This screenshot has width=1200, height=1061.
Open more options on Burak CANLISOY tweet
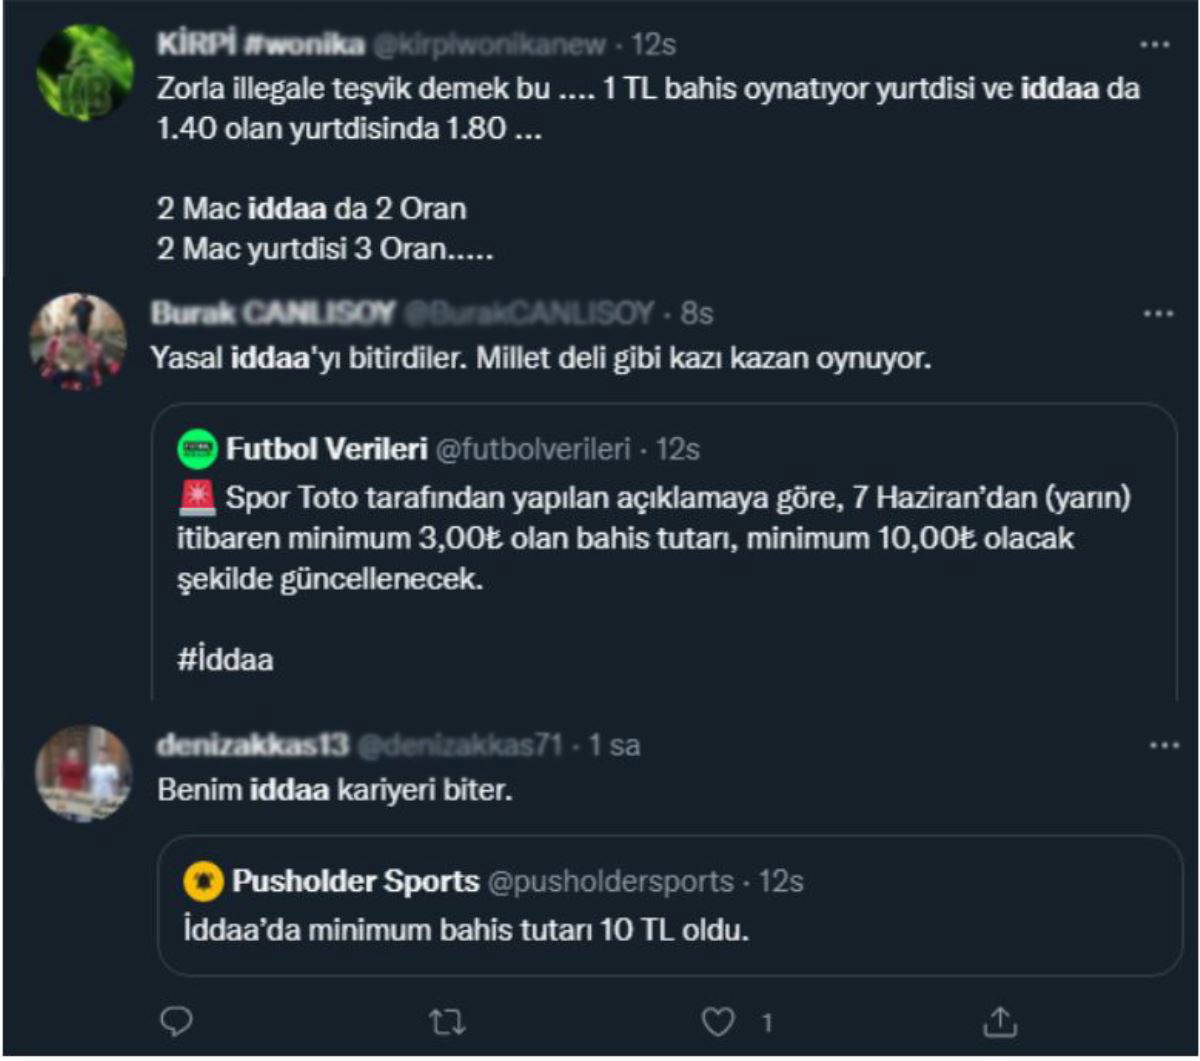[x=1157, y=314]
